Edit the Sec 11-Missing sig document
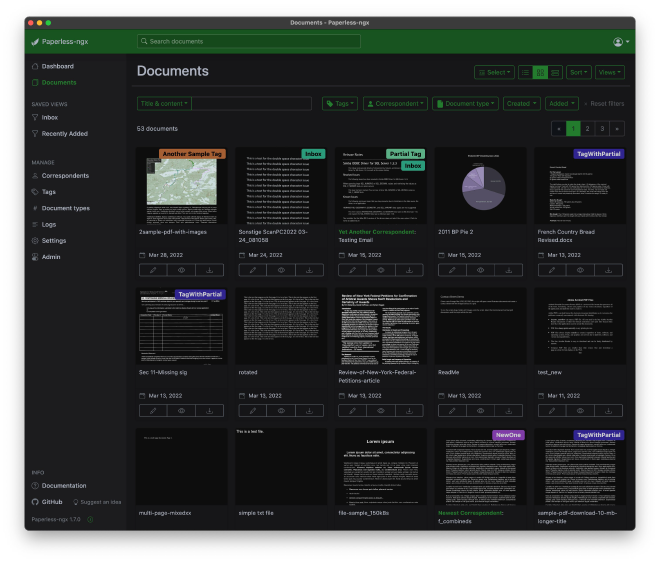The width and height of the screenshot is (660, 563). pyautogui.click(x=153, y=411)
